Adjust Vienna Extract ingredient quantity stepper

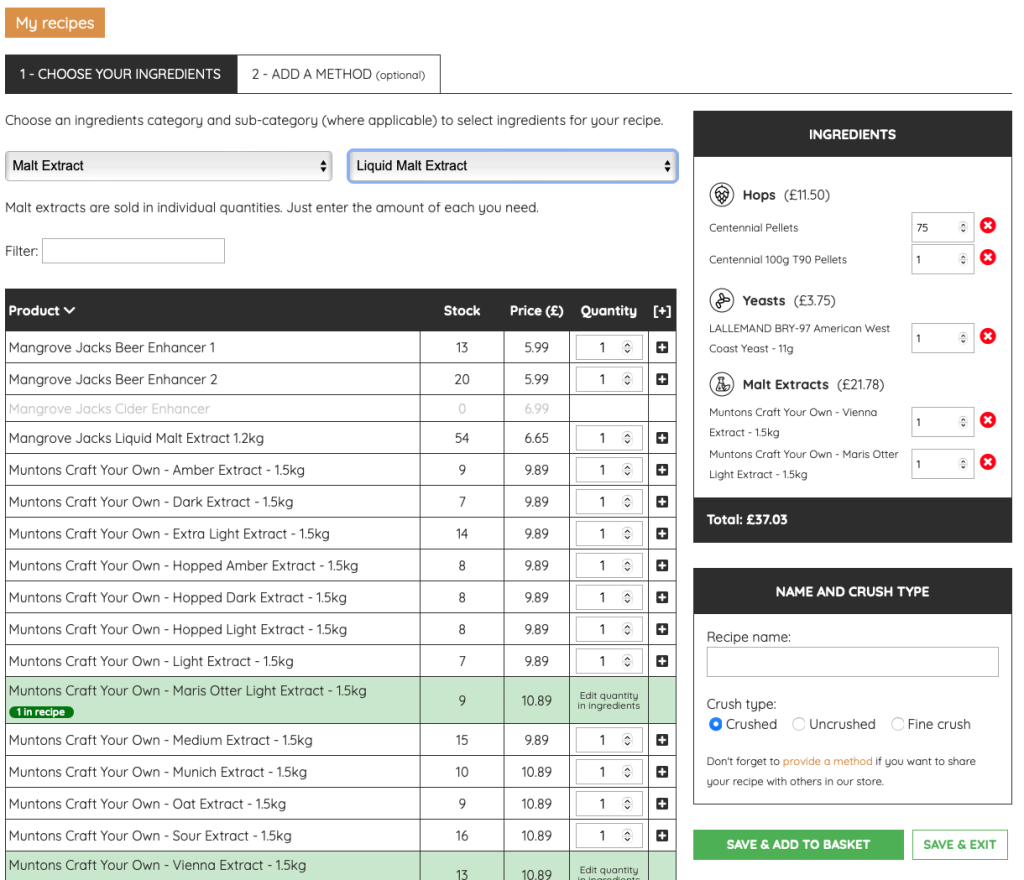[963, 422]
